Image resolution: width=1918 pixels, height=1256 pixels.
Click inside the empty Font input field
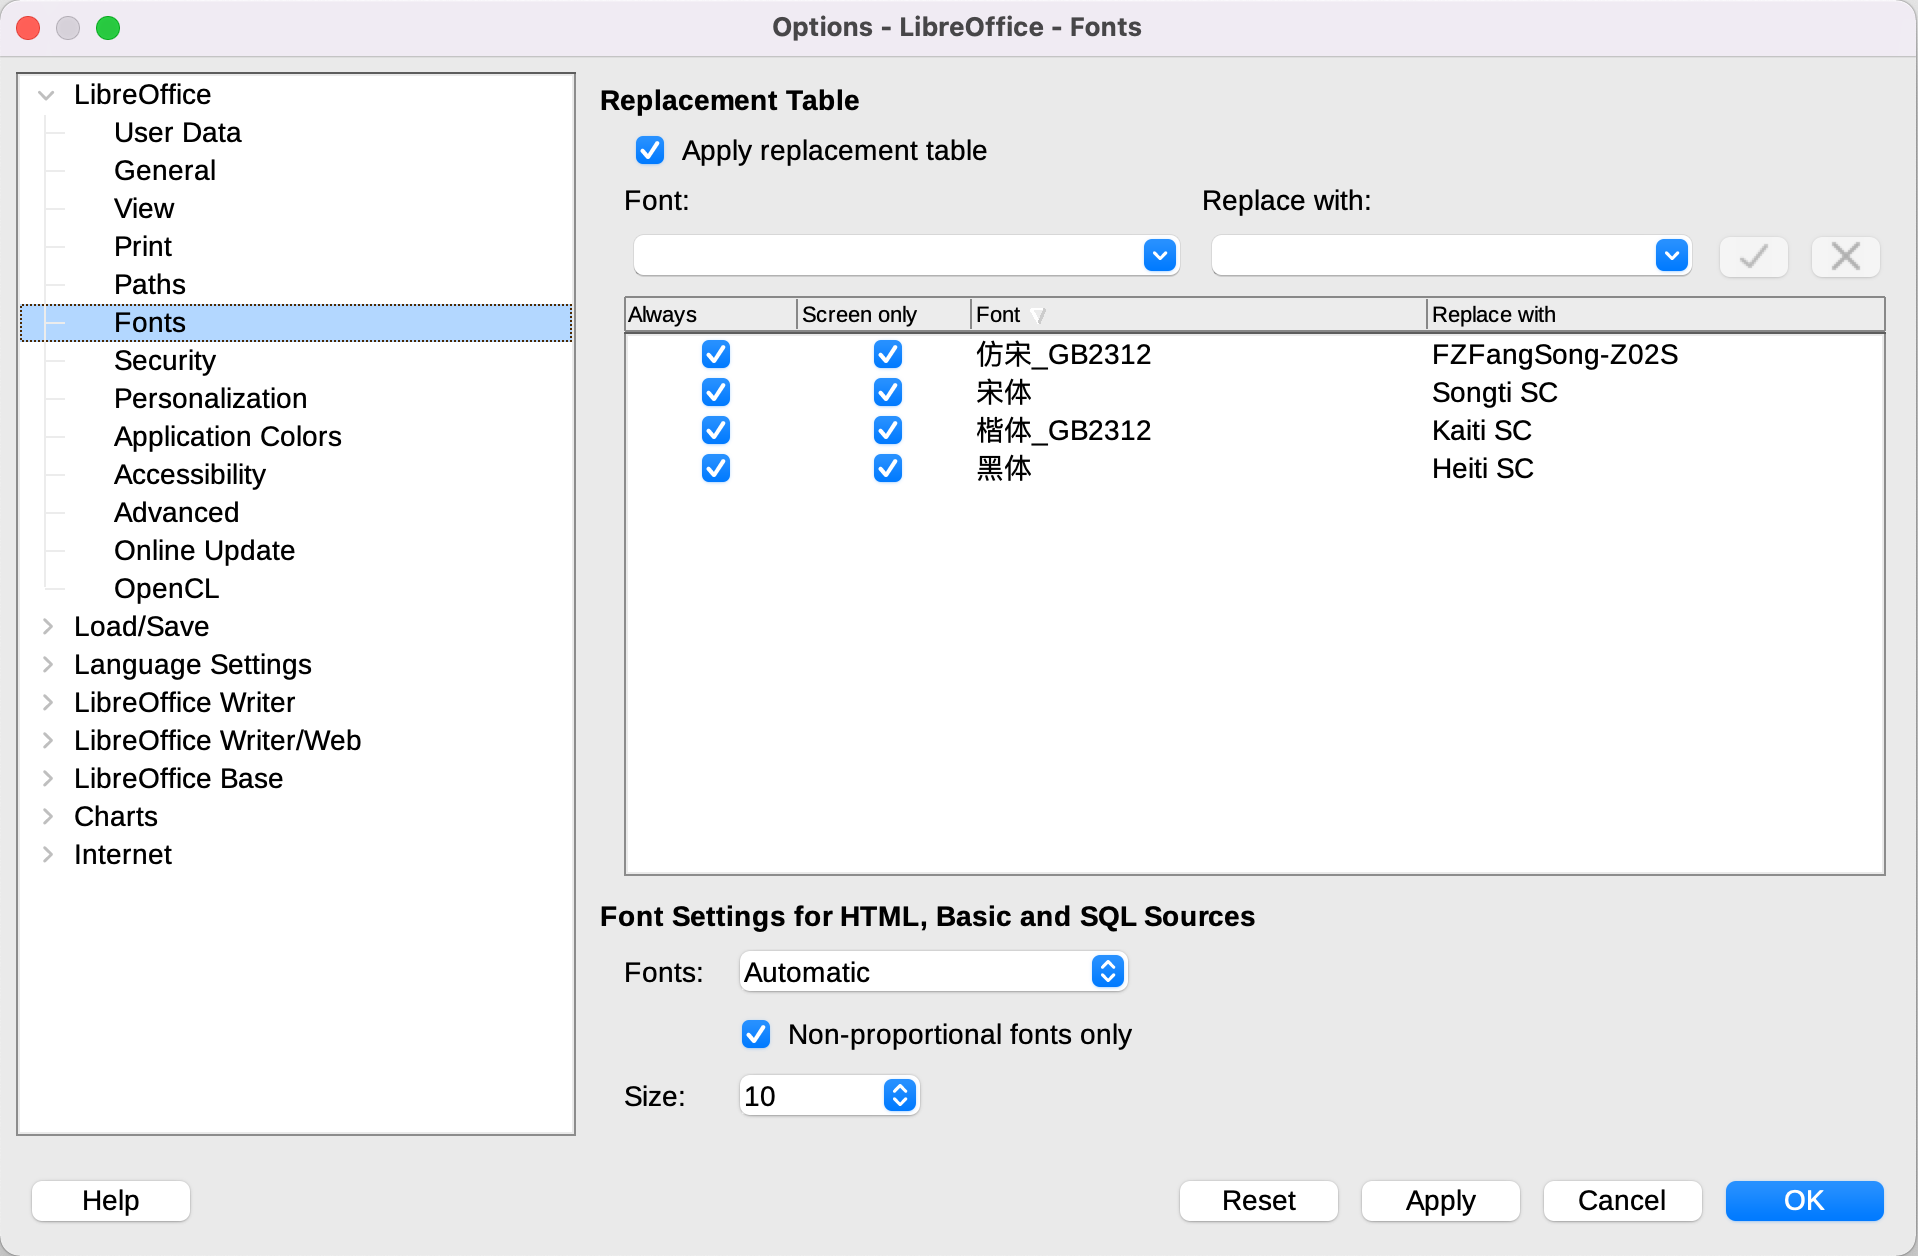coord(880,256)
